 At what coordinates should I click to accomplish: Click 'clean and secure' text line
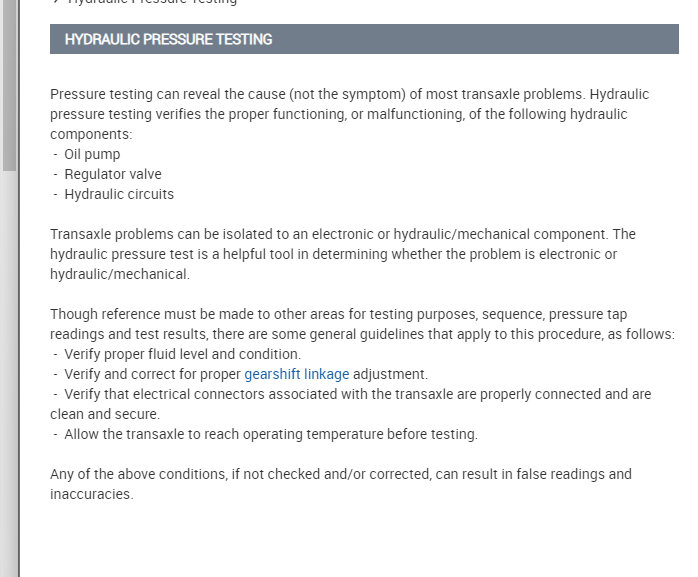(107, 414)
